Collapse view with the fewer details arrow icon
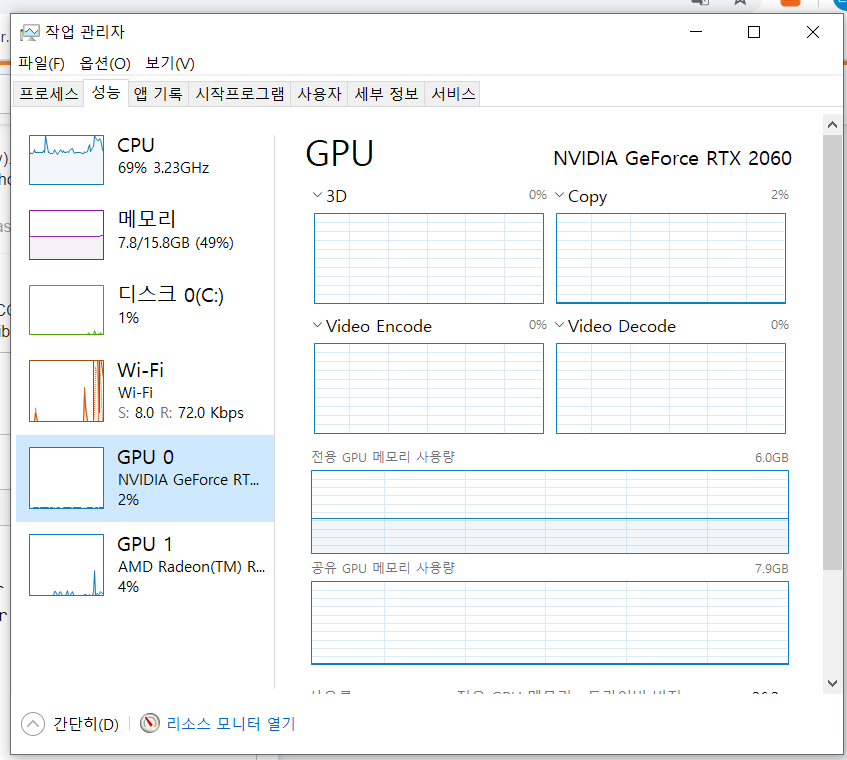 pos(32,723)
